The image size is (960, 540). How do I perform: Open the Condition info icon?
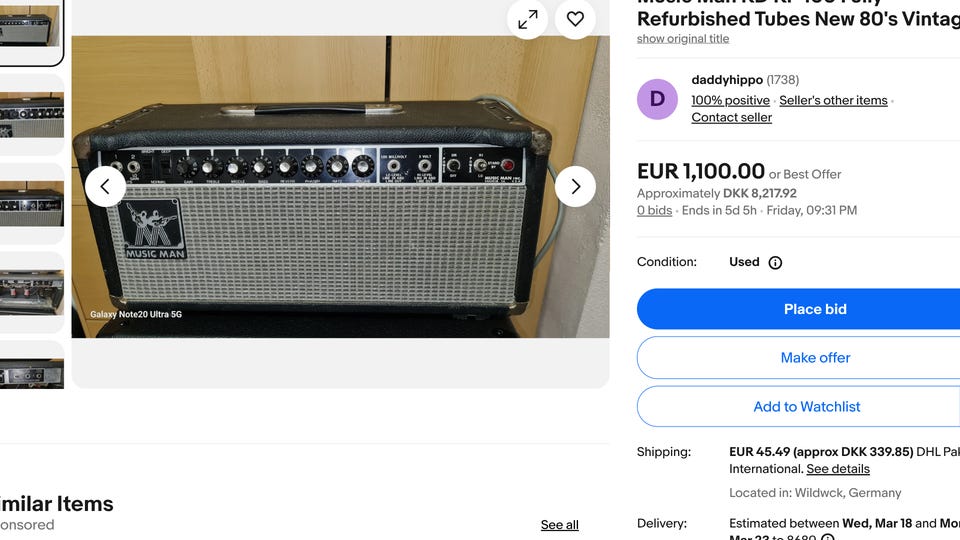(775, 263)
